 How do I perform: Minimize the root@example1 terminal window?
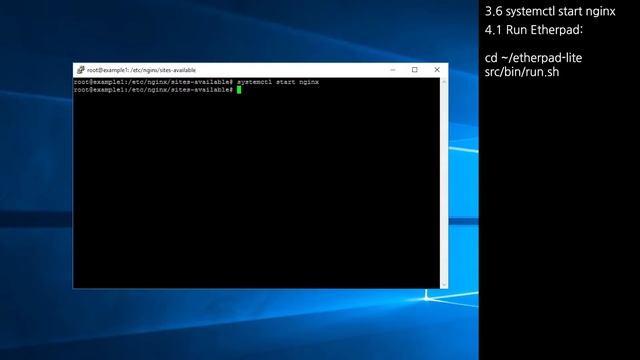tap(393, 70)
